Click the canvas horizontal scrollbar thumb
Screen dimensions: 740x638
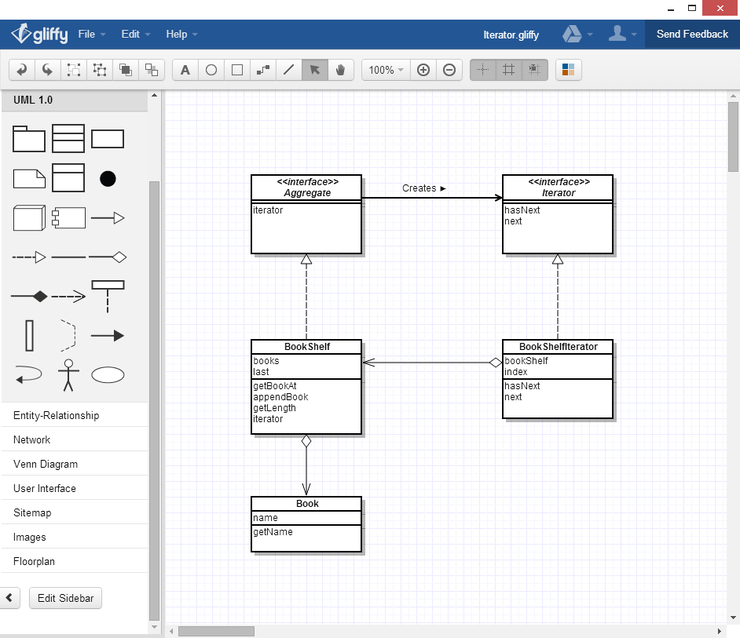coord(216,631)
